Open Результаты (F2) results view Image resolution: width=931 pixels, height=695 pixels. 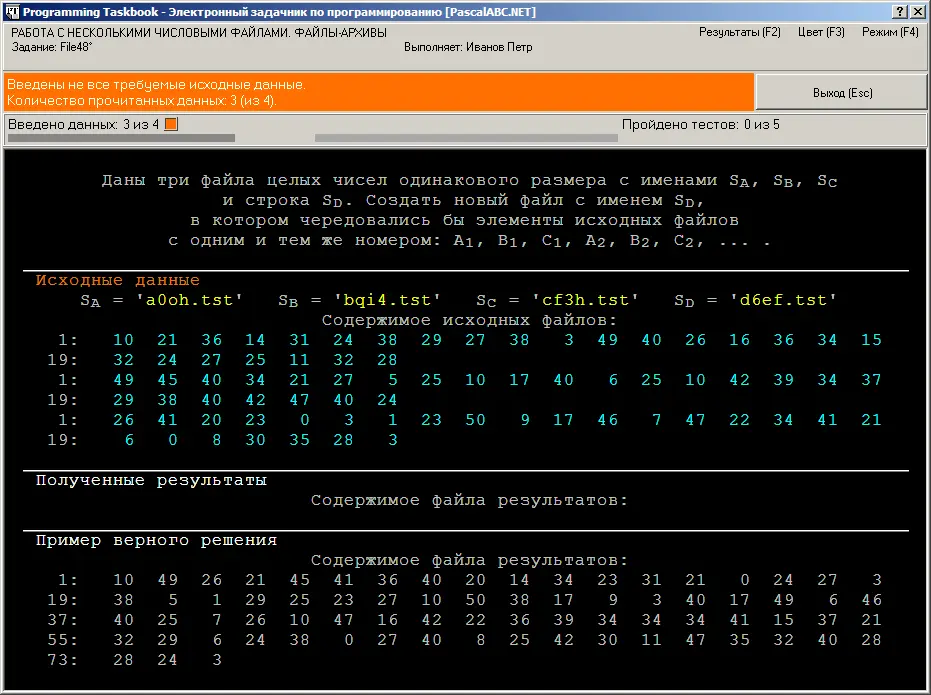739,32
